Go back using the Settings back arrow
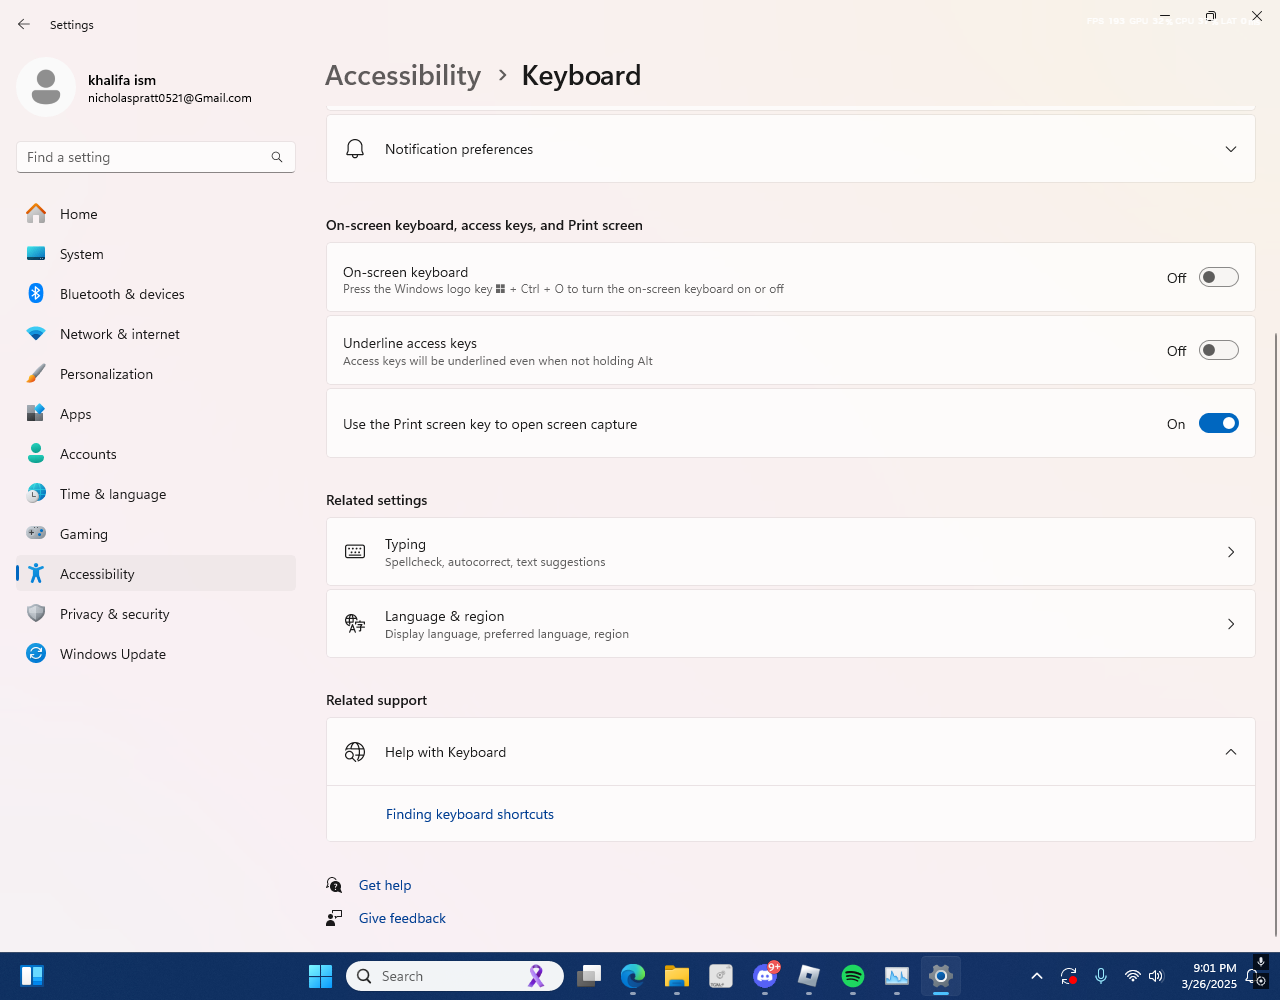1280x1000 pixels. (x=24, y=24)
